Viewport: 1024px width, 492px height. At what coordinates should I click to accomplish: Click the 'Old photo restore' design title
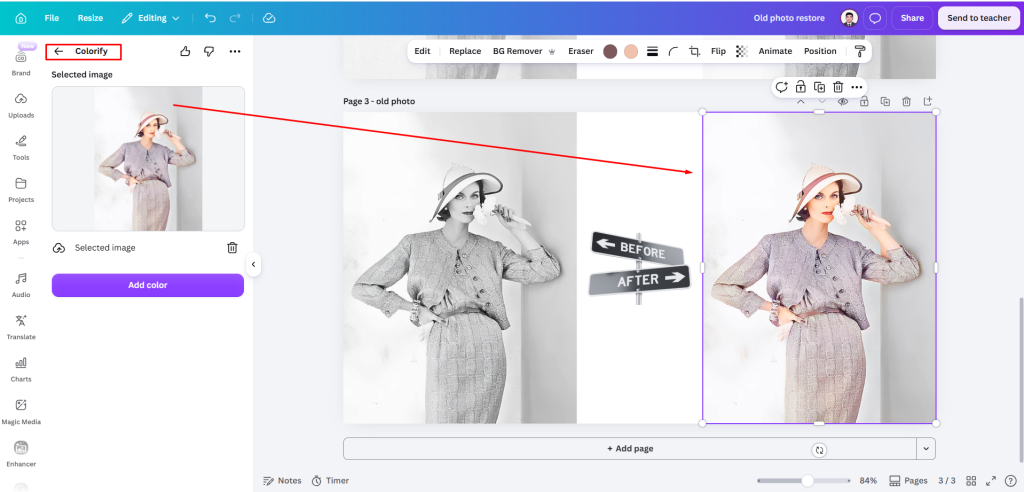(789, 18)
